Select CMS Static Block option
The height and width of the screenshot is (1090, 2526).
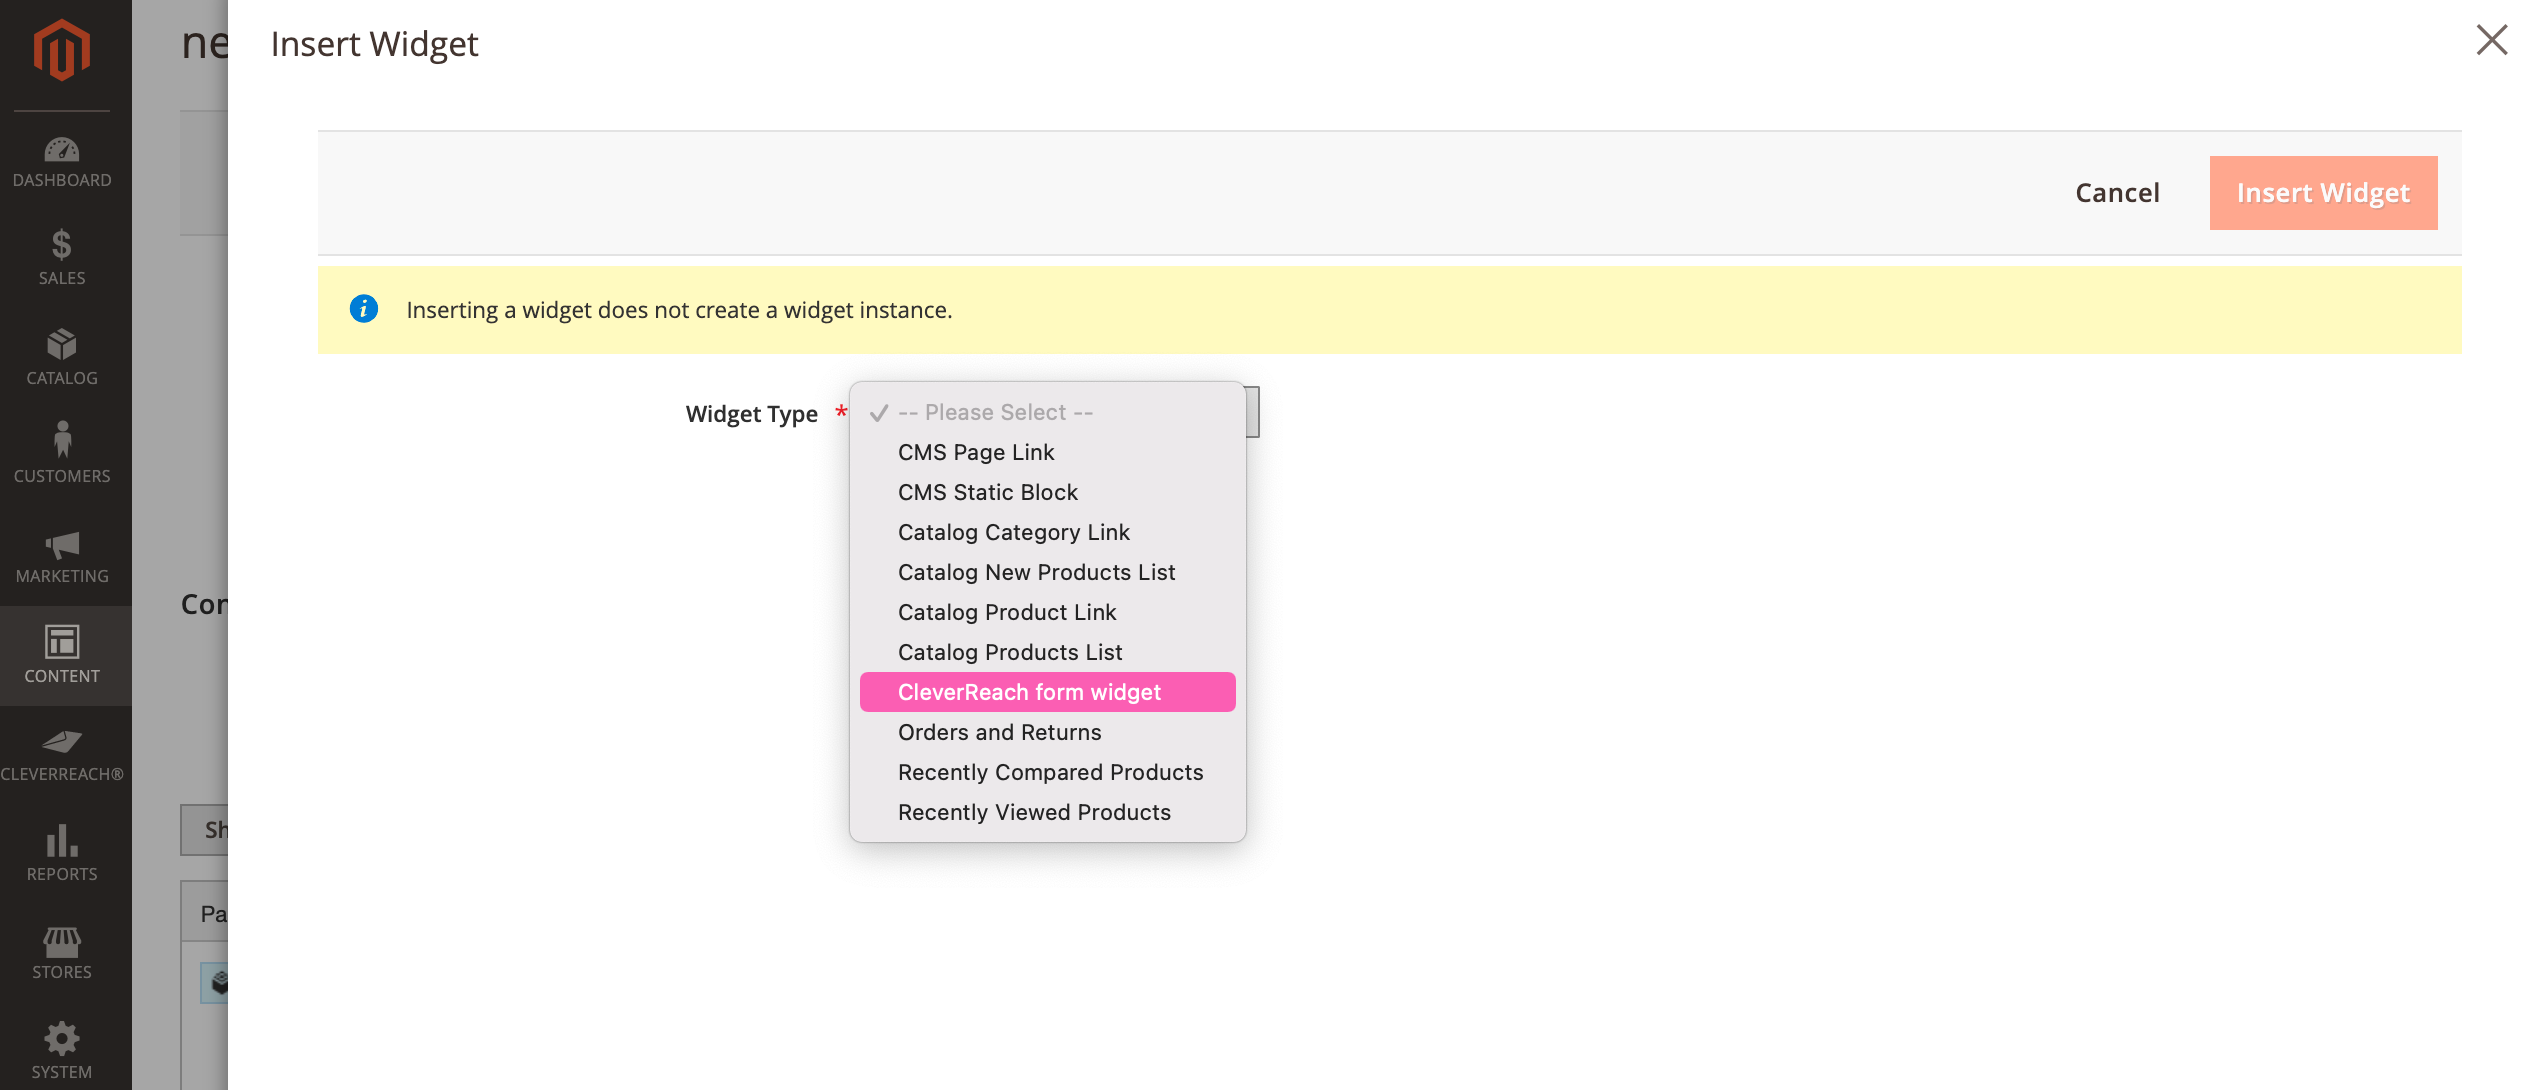pos(987,492)
